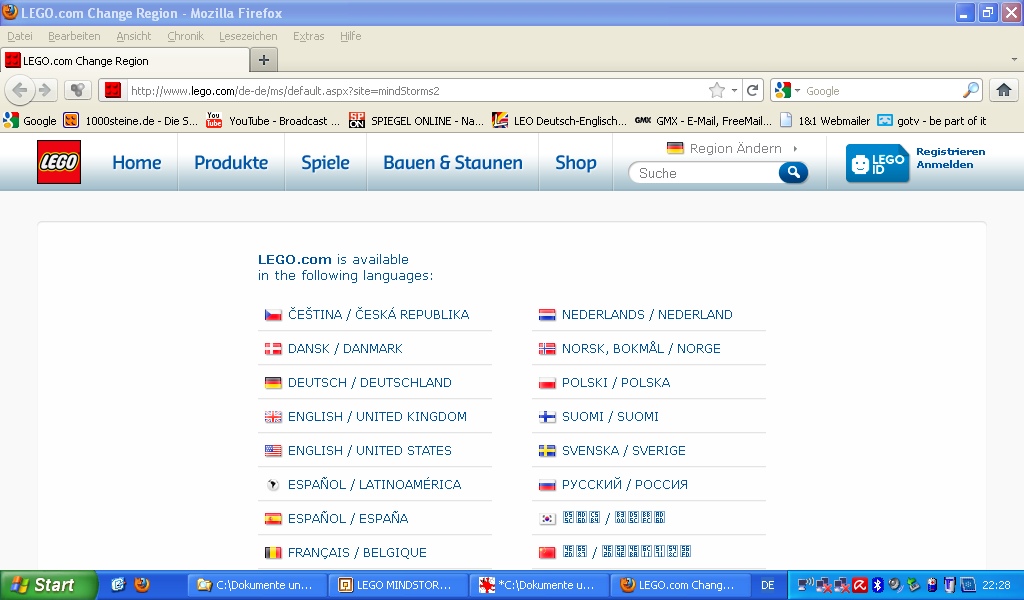
Task: Open Bauen & Staunen navigation link
Action: coord(453,163)
